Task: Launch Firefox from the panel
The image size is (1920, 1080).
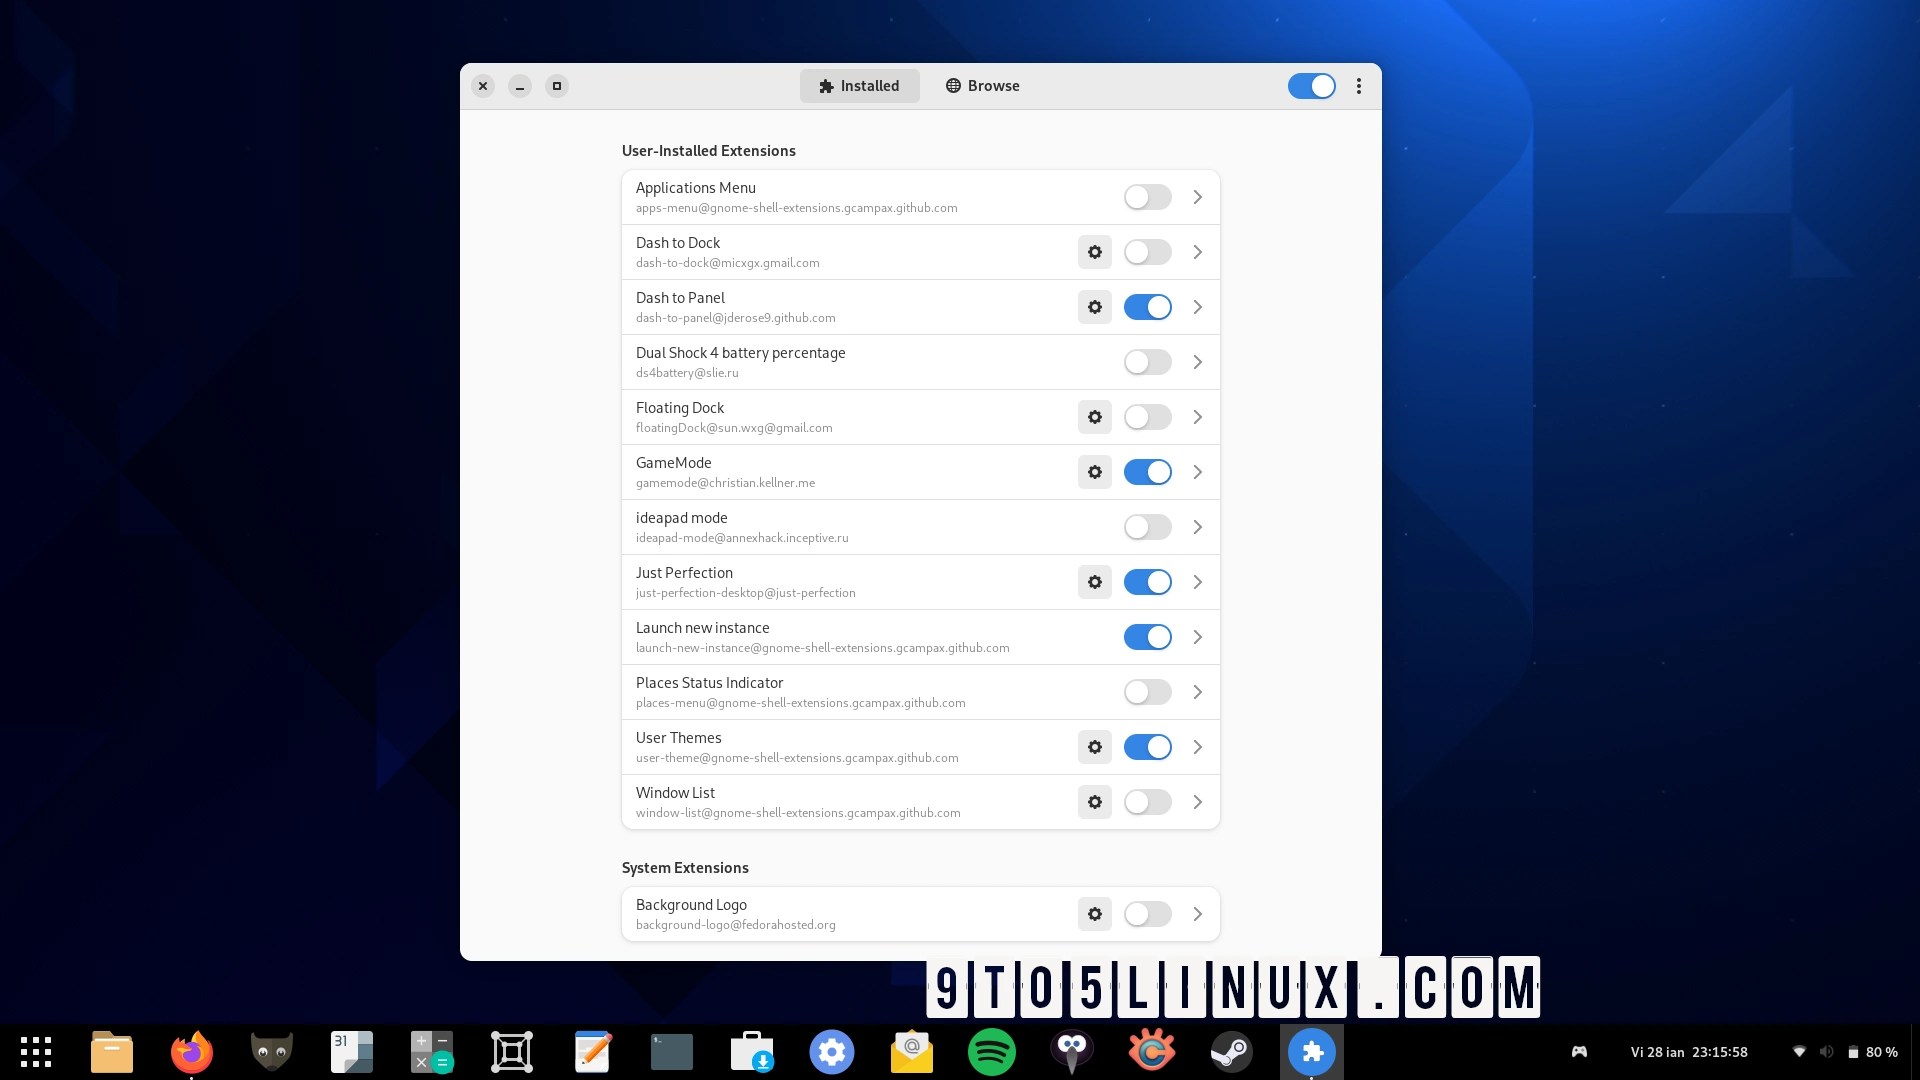Action: click(x=191, y=1052)
